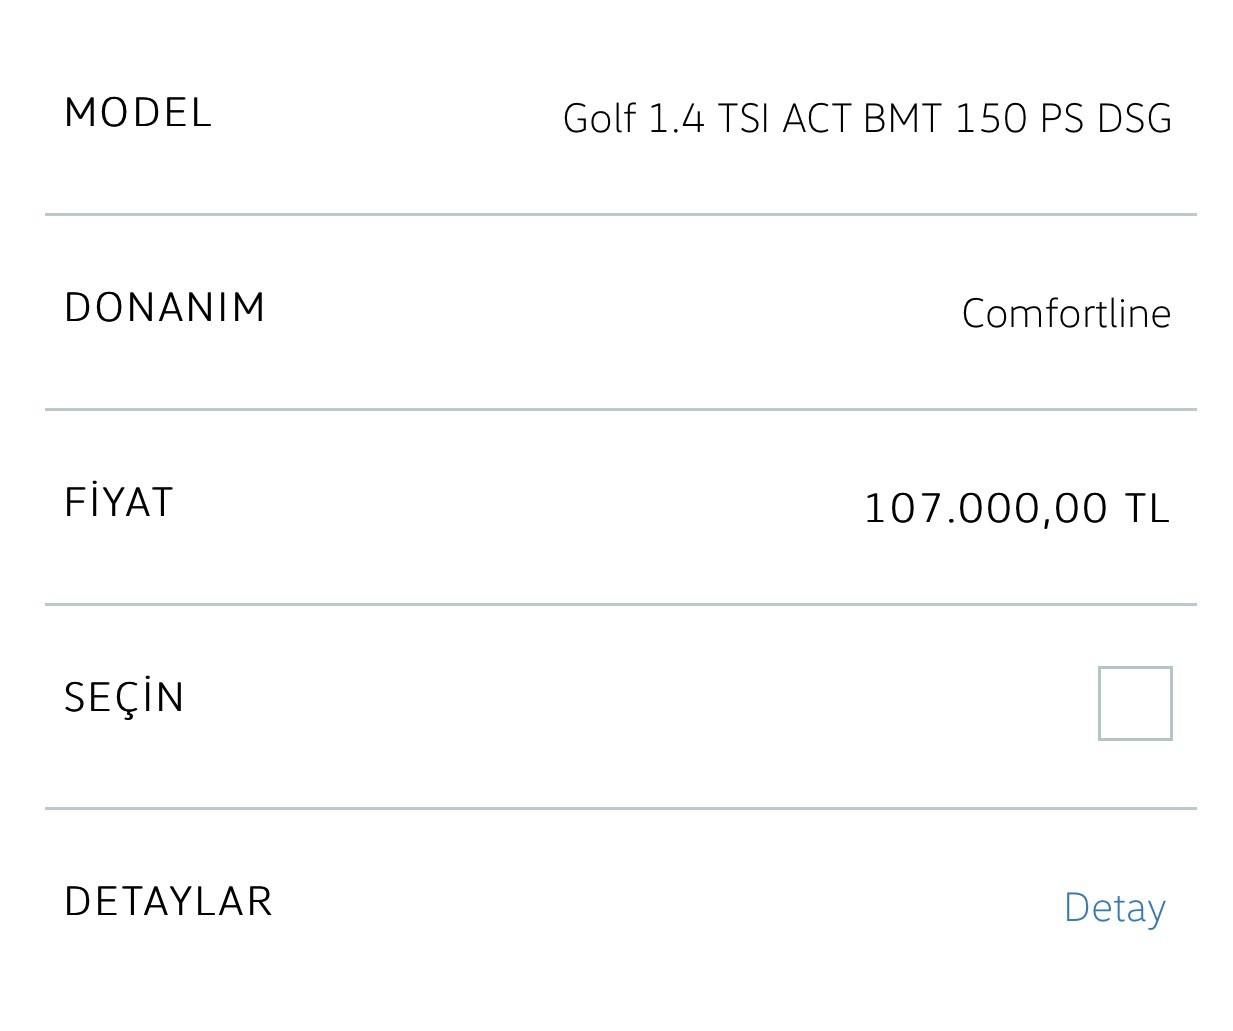Click ACT in the model name
The image size is (1233, 1031).
(817, 118)
